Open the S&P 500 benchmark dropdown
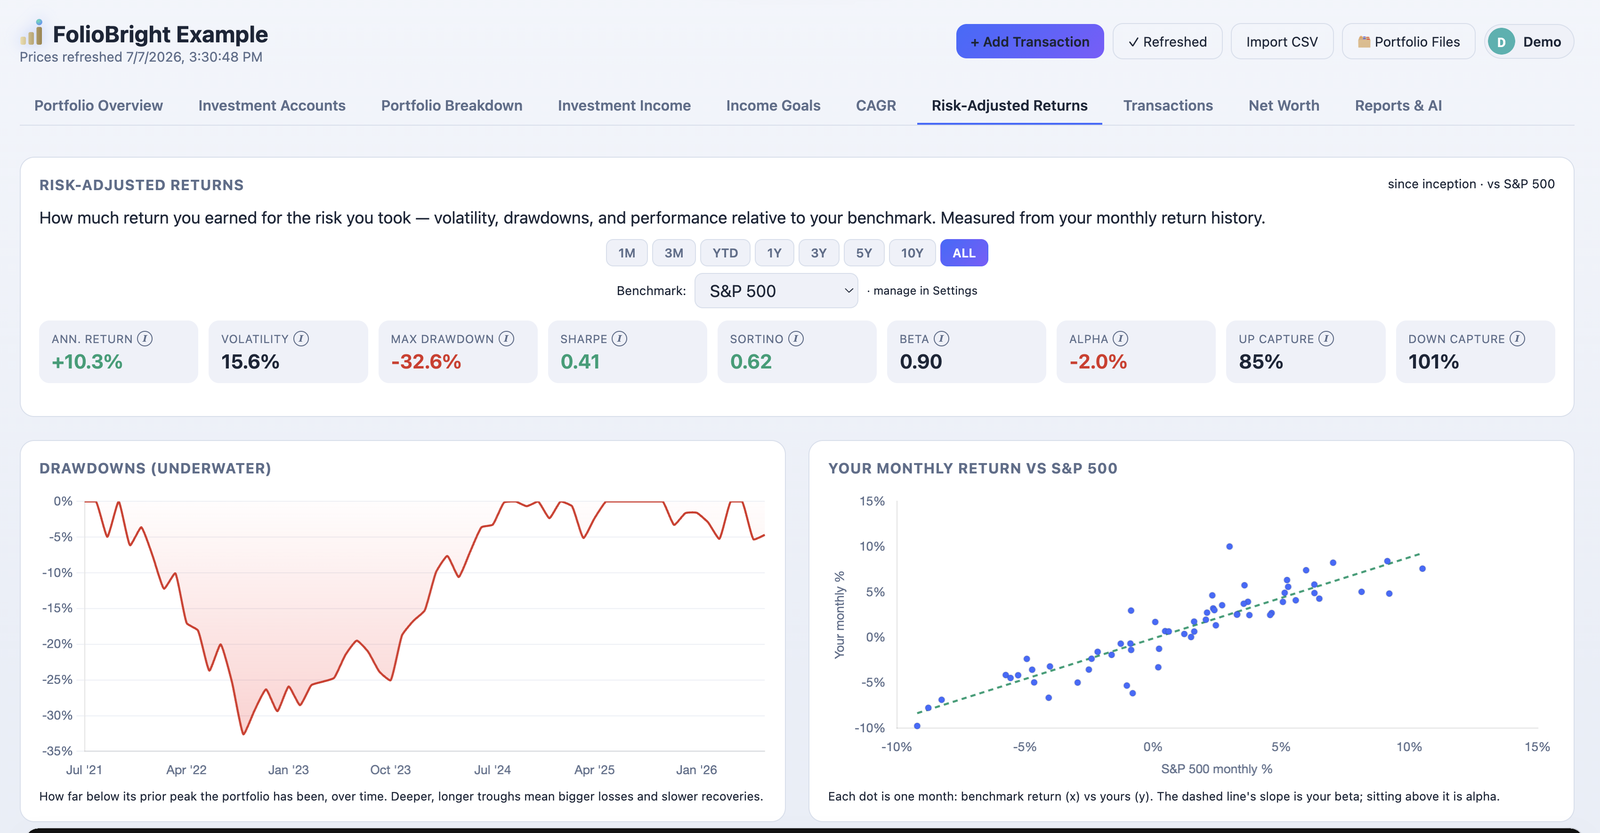The width and height of the screenshot is (1600, 833). [x=776, y=291]
